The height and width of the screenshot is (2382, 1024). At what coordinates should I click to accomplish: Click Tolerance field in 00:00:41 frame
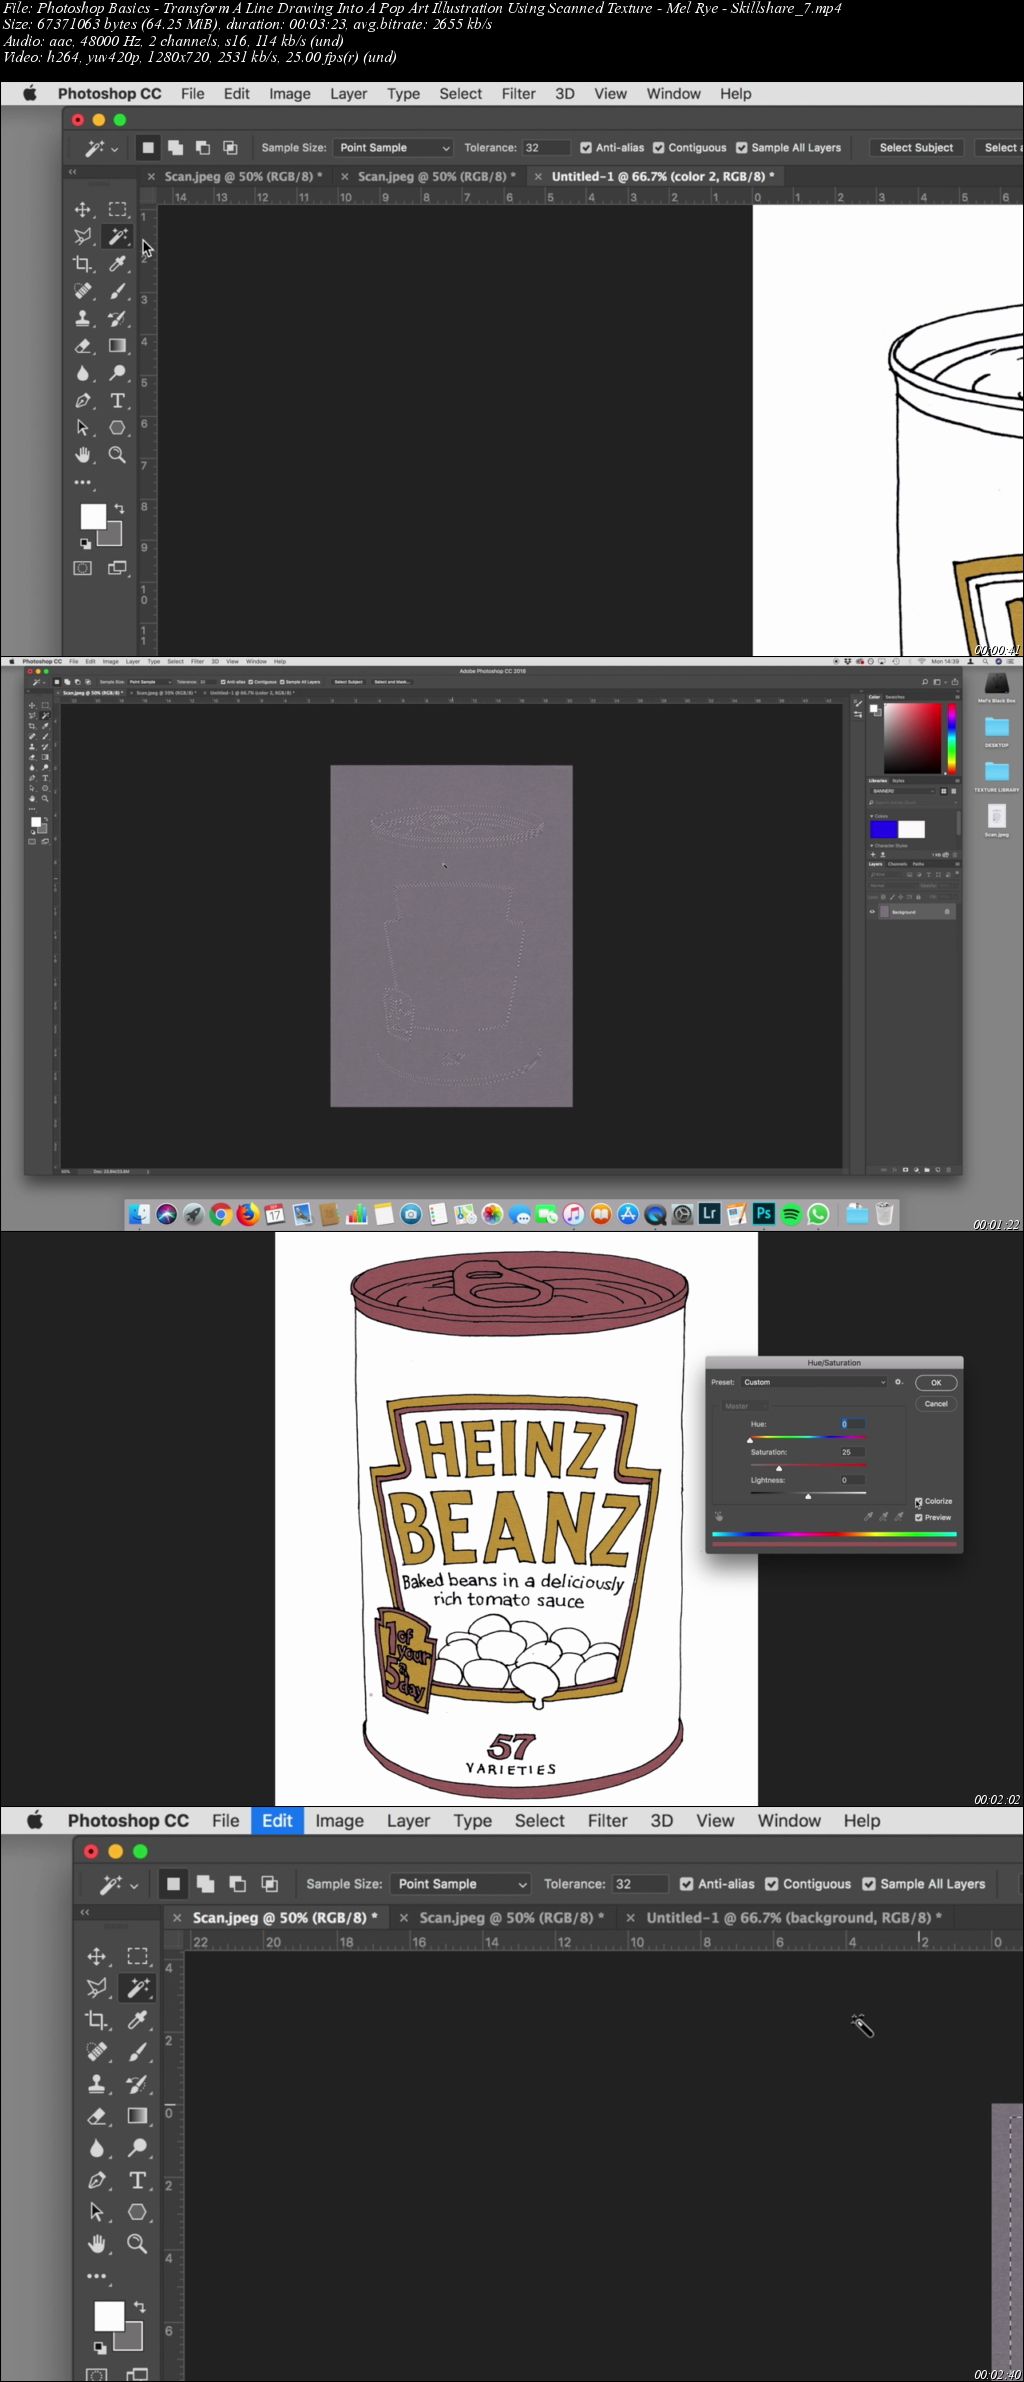coord(546,148)
